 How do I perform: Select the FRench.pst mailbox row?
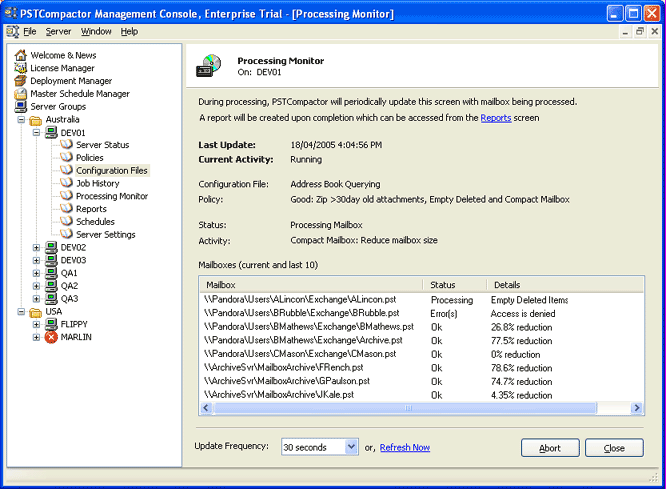(x=421, y=367)
